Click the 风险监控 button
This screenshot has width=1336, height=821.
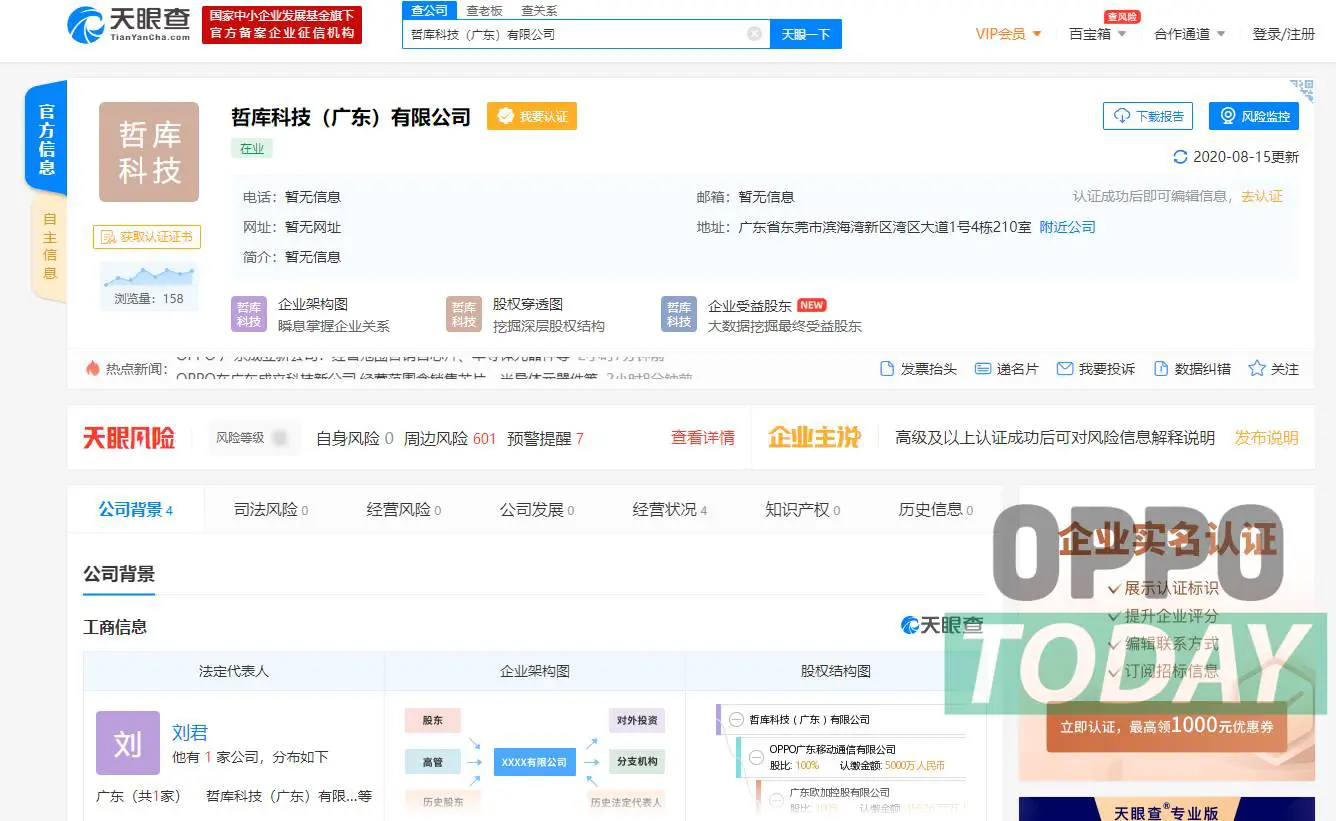[1254, 116]
